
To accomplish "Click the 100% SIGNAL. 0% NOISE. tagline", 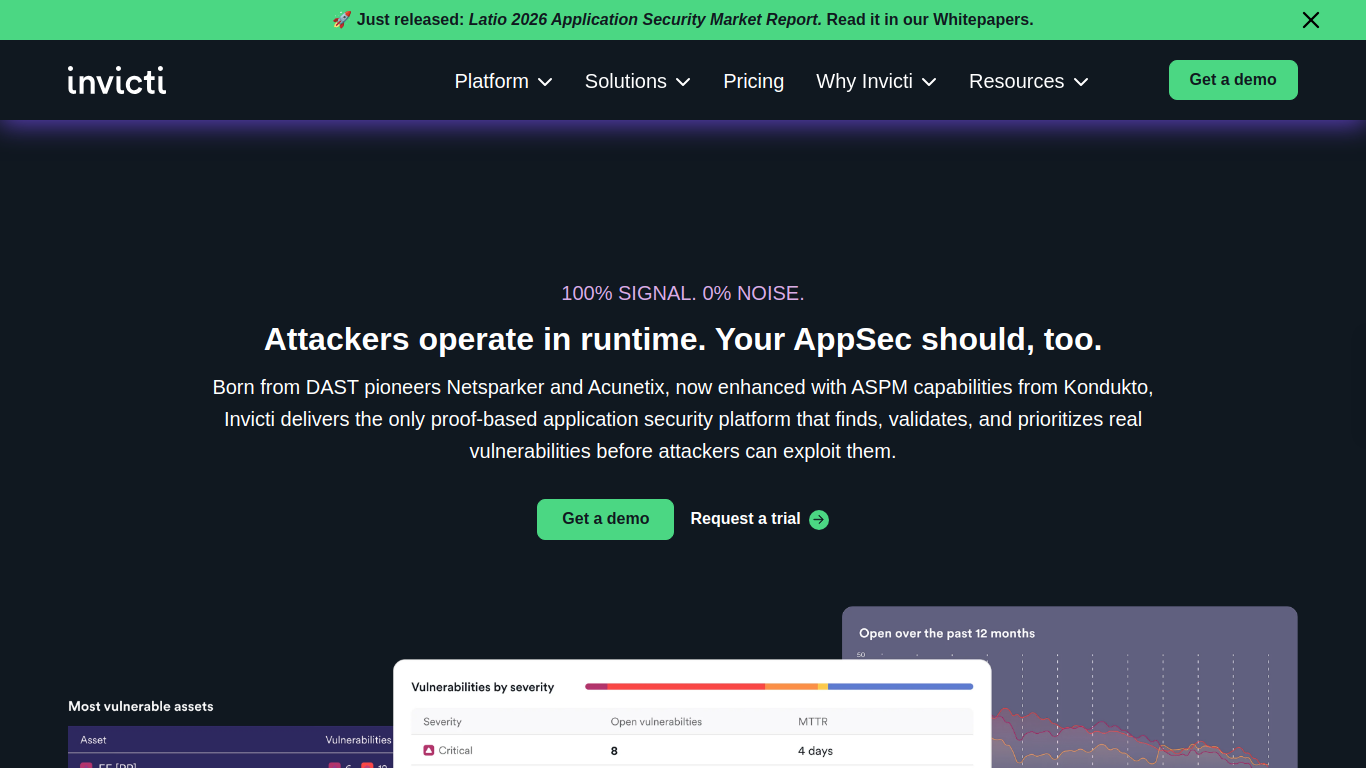I will click(x=683, y=293).
